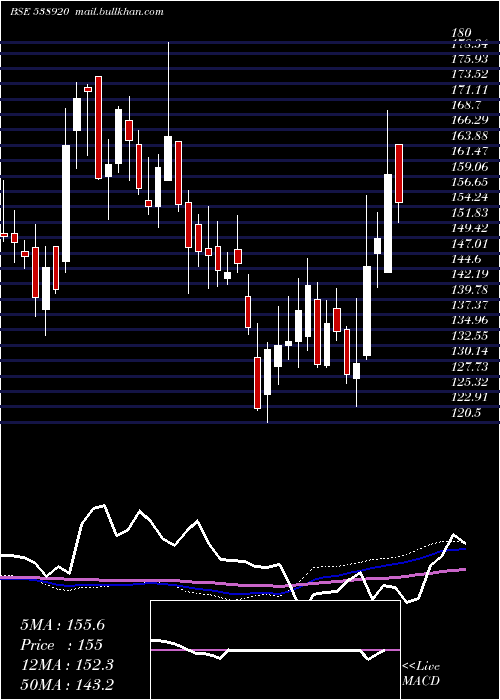Select the 127.73 price level label

(x=469, y=367)
